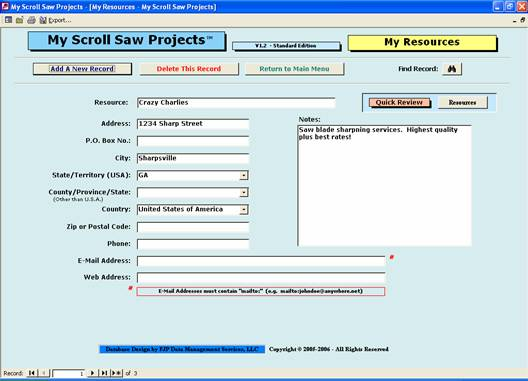Click Return to Main Menu button
The height and width of the screenshot is (381, 528).
294,69
